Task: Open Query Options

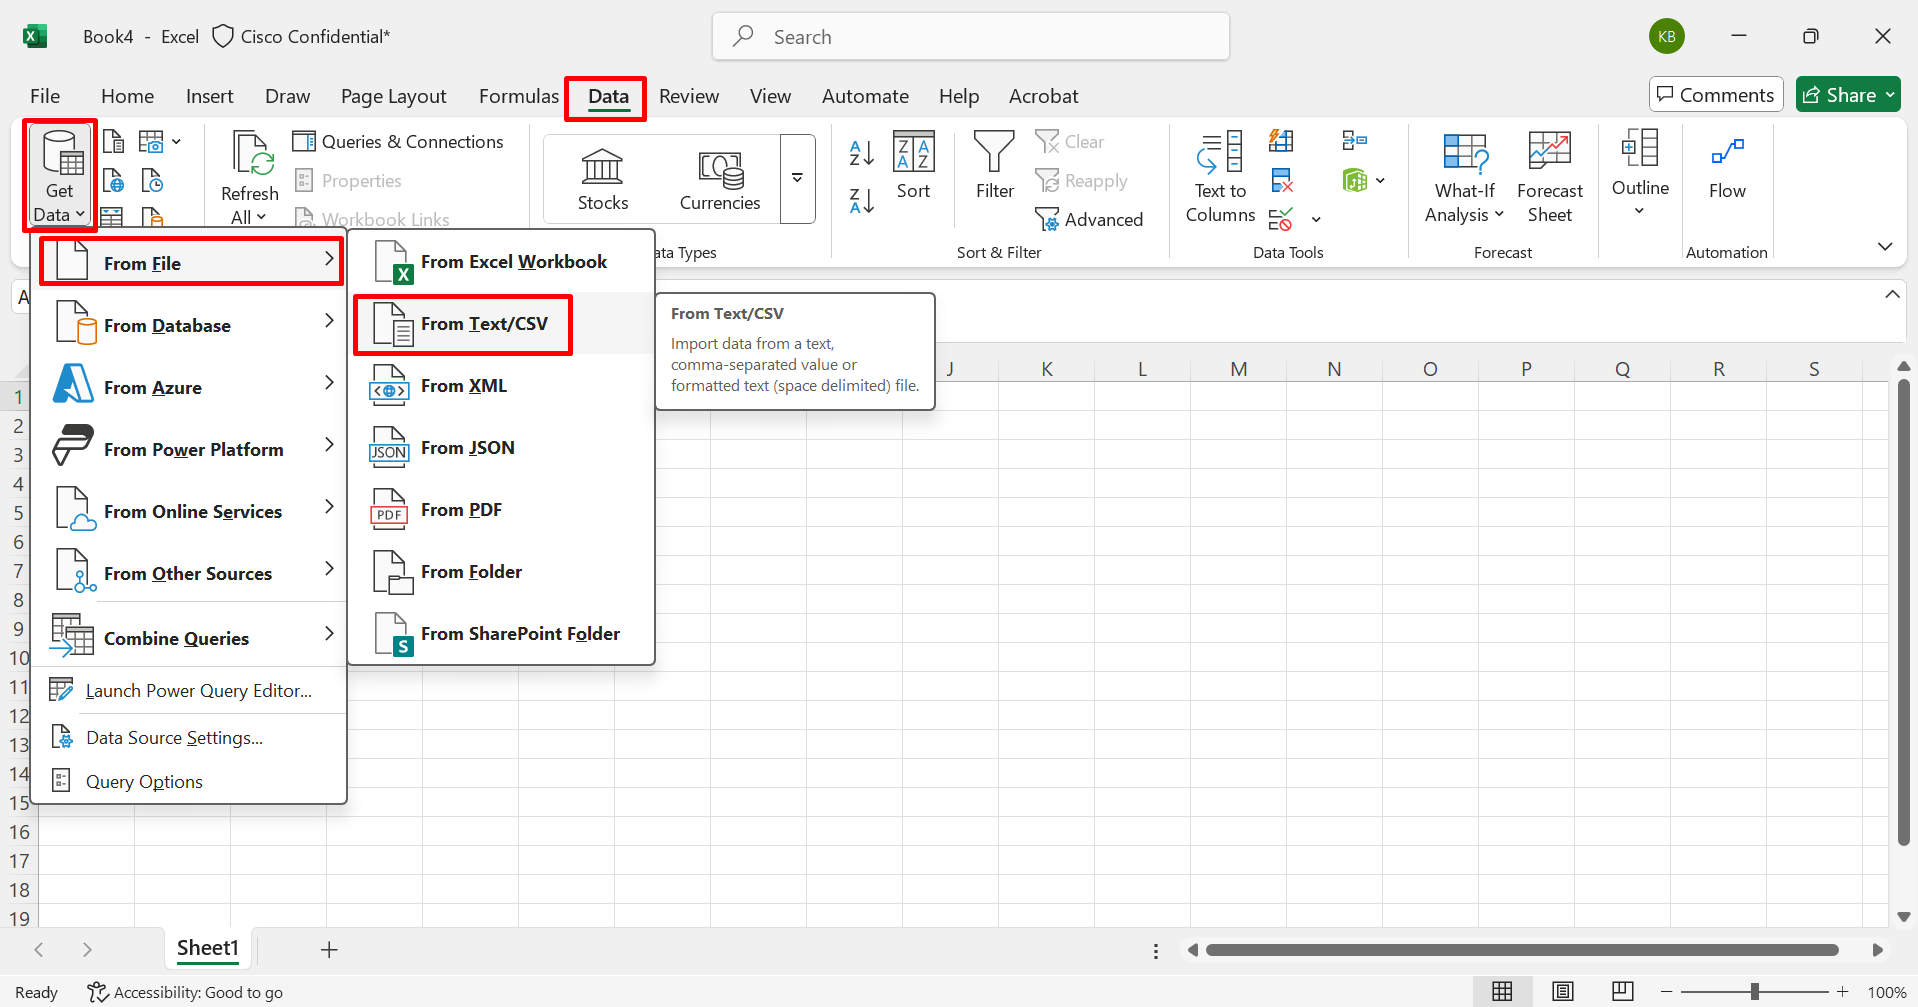Action: pyautogui.click(x=191, y=782)
